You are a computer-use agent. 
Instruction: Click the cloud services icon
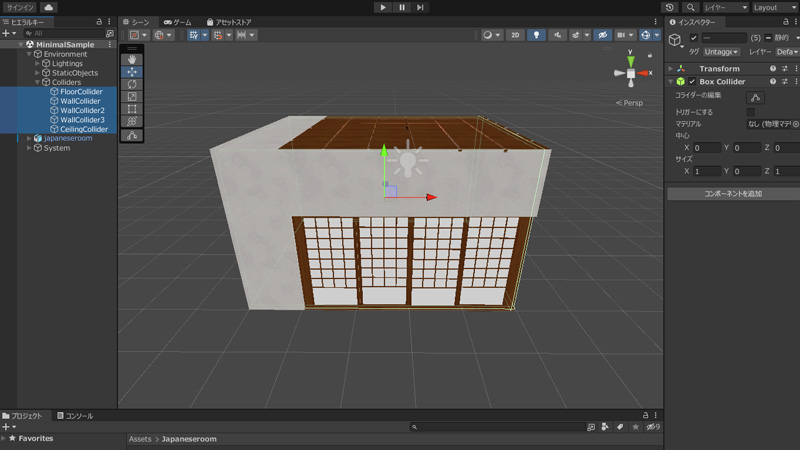click(48, 7)
